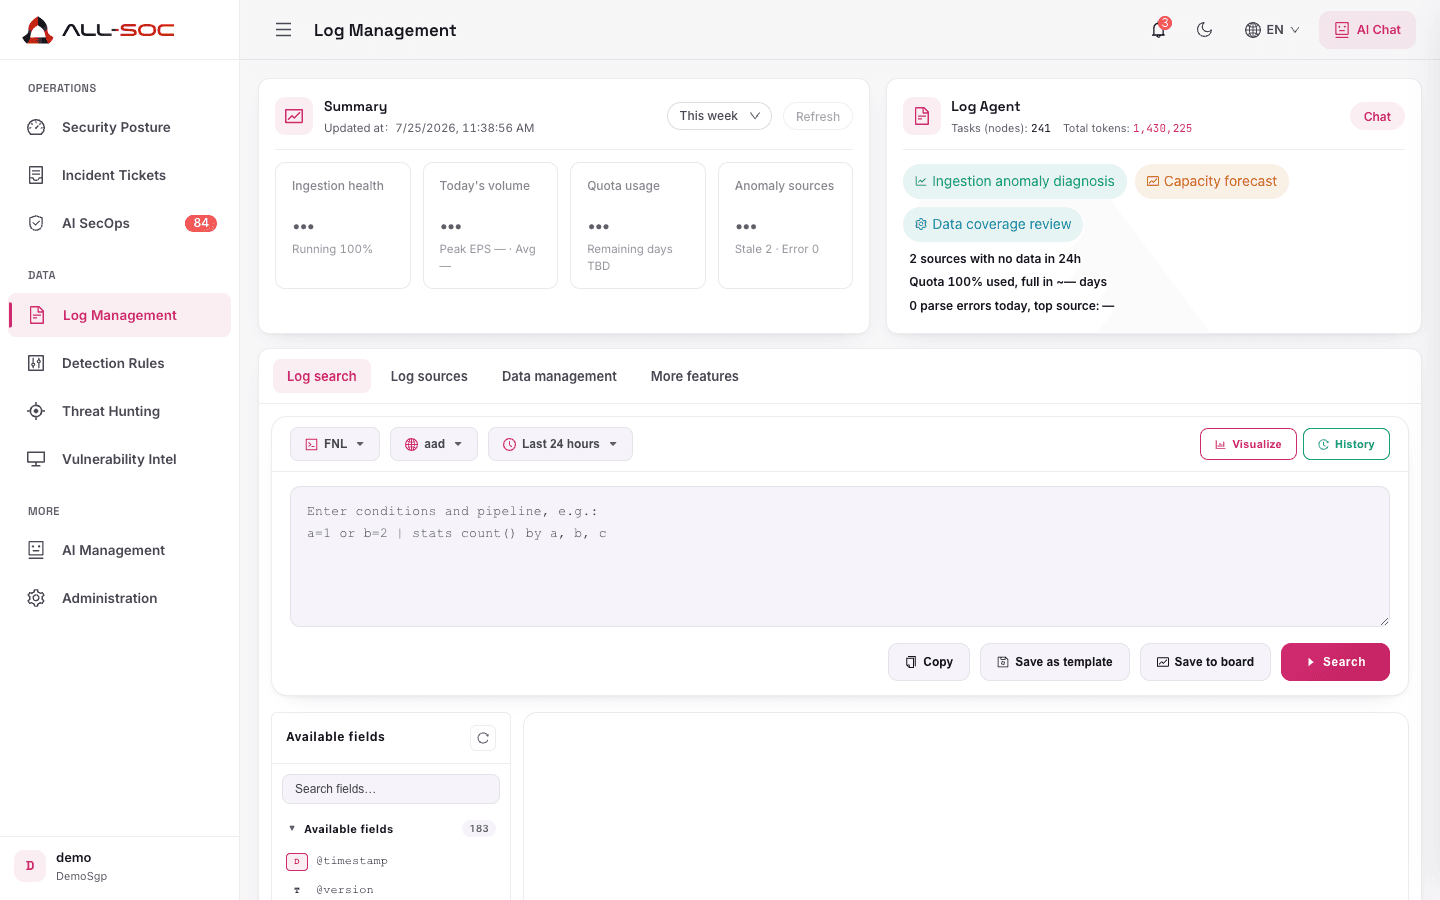Click Save as template
The image size is (1440, 900).
1055,662
